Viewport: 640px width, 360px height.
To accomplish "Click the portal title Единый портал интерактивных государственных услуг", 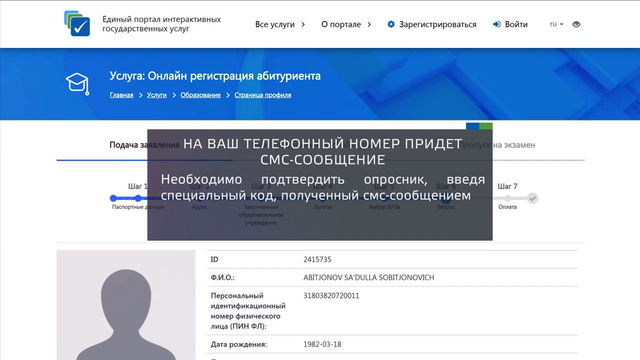I will coord(162,24).
